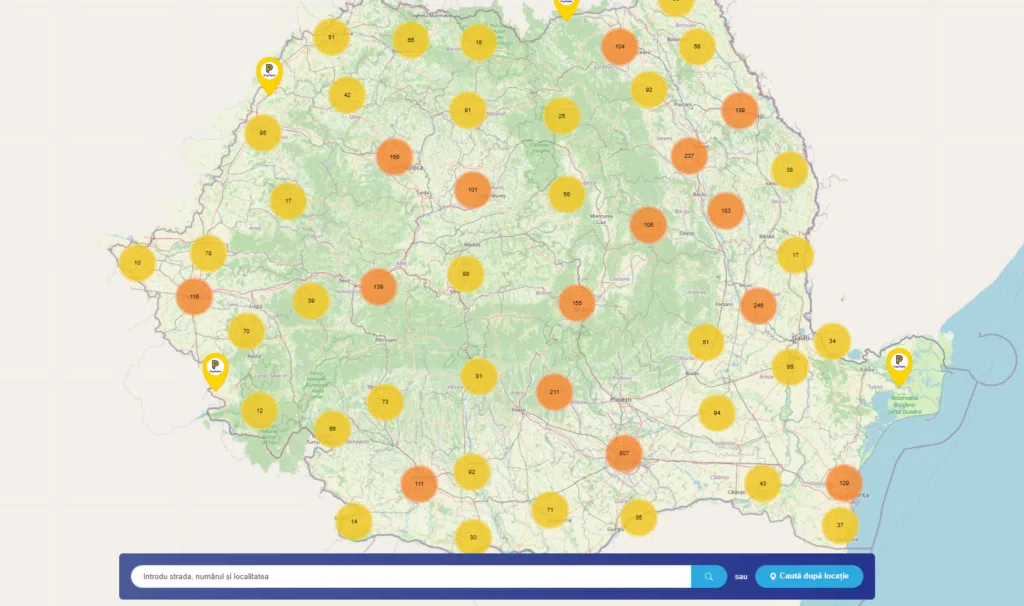Expand the orange 237 cluster
Viewport: 1024px width, 606px height.
pos(689,156)
